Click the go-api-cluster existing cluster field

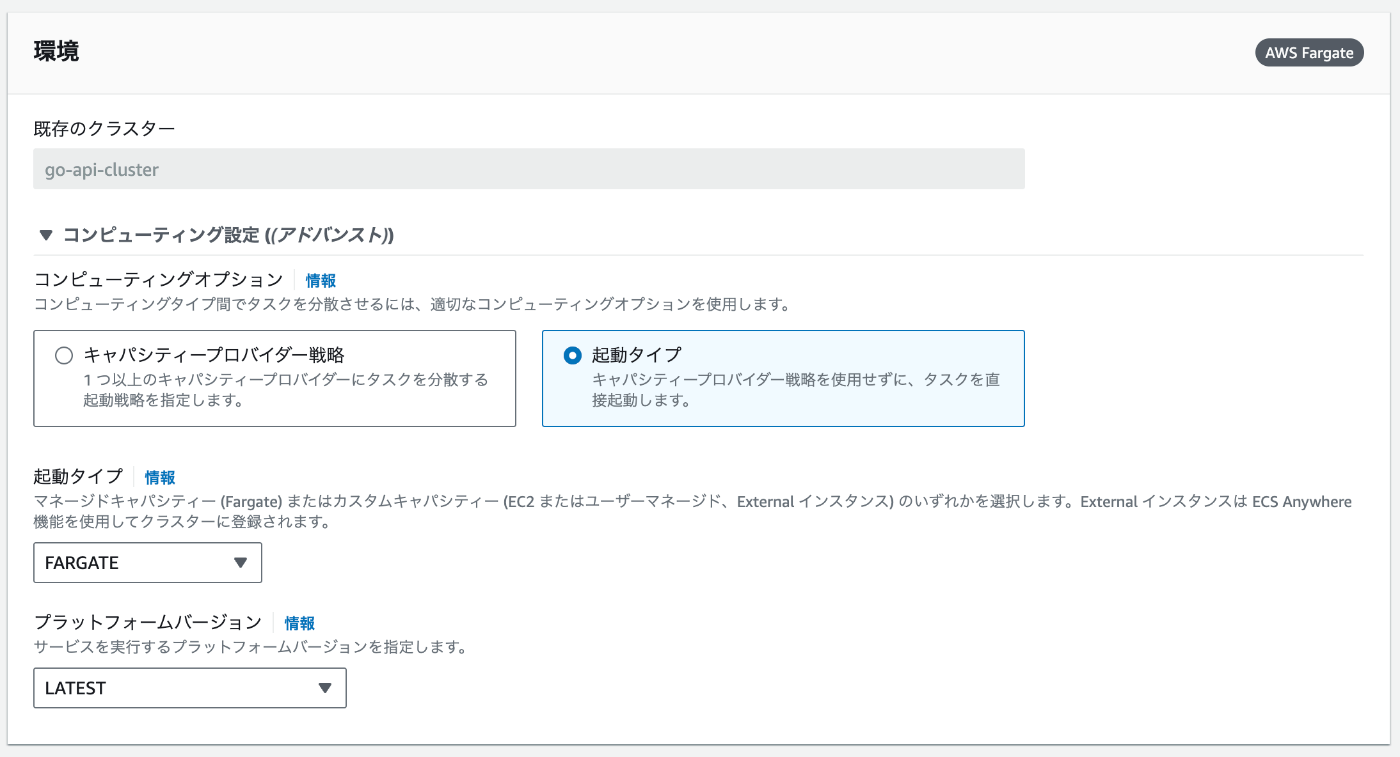(x=528, y=170)
